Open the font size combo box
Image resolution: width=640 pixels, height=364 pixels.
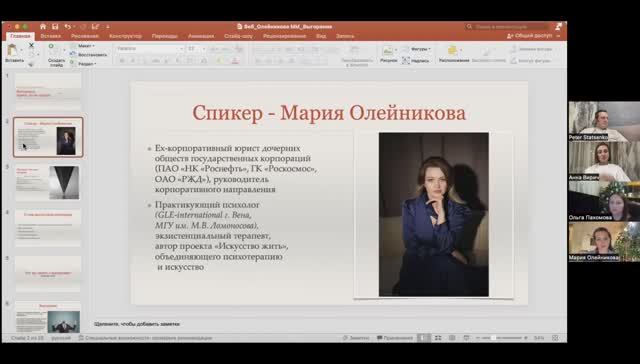point(196,49)
